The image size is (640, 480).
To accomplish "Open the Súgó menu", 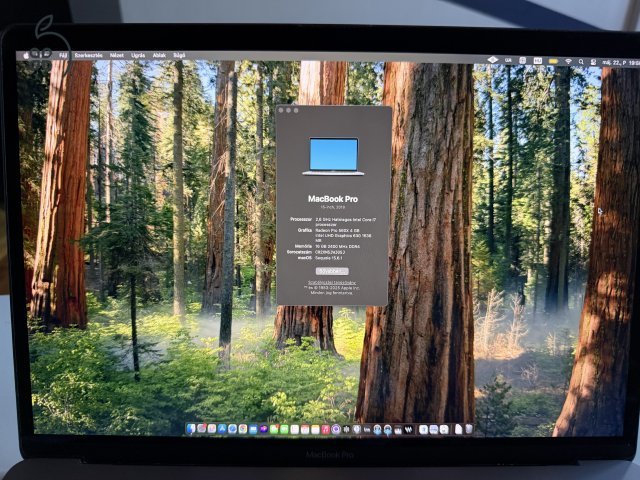I will click(x=179, y=56).
